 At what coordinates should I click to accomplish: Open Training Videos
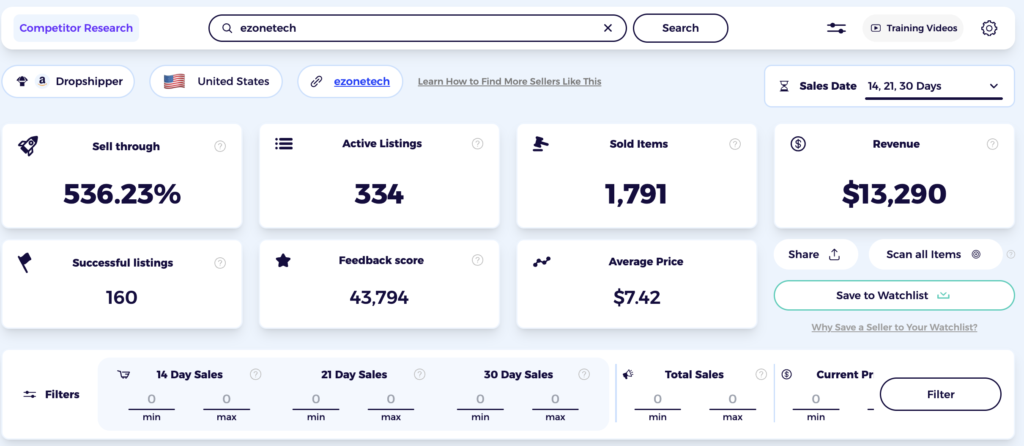pyautogui.click(x=913, y=28)
